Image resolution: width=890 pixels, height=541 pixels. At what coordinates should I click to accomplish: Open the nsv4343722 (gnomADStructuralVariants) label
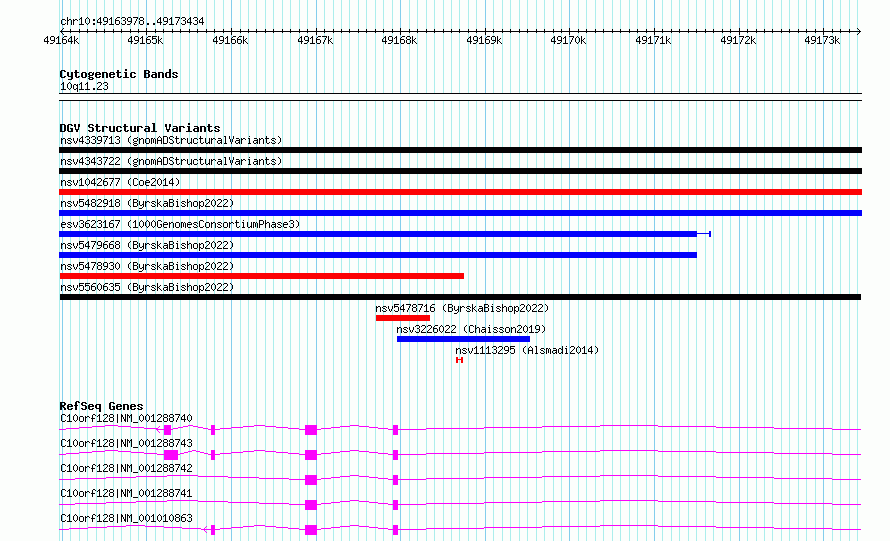(171, 161)
